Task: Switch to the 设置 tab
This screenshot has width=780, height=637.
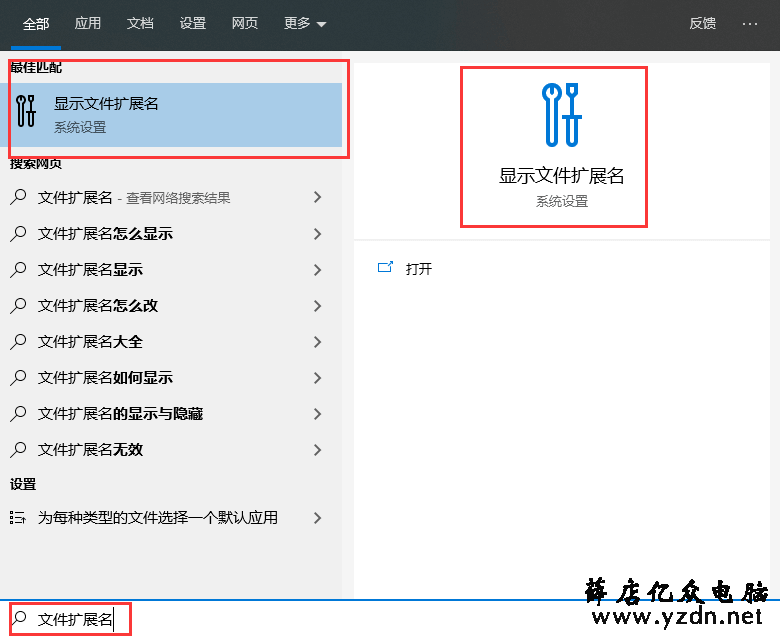Action: click(193, 23)
